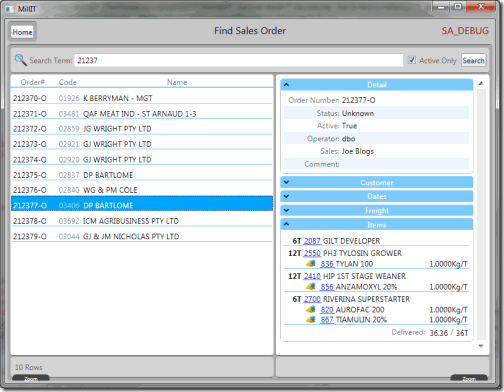Click the Operator value dbo
This screenshot has width=504, height=392.
349,138
